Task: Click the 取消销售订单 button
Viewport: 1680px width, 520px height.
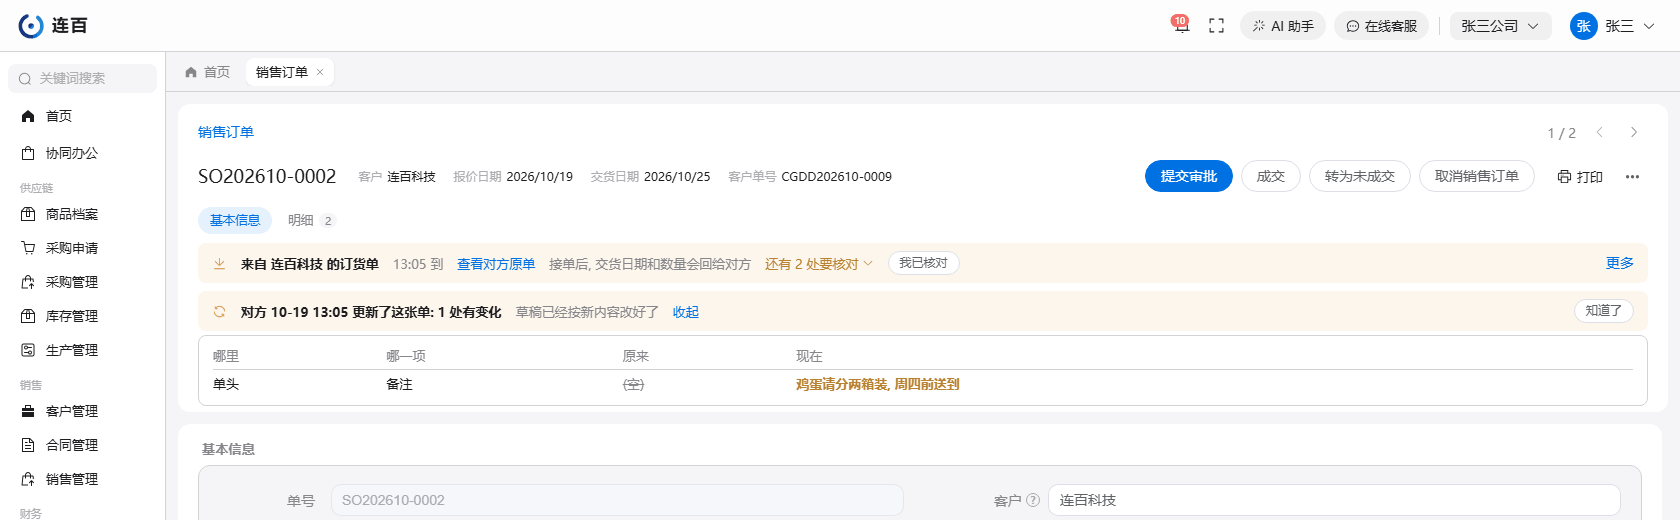Action: coord(1477,176)
